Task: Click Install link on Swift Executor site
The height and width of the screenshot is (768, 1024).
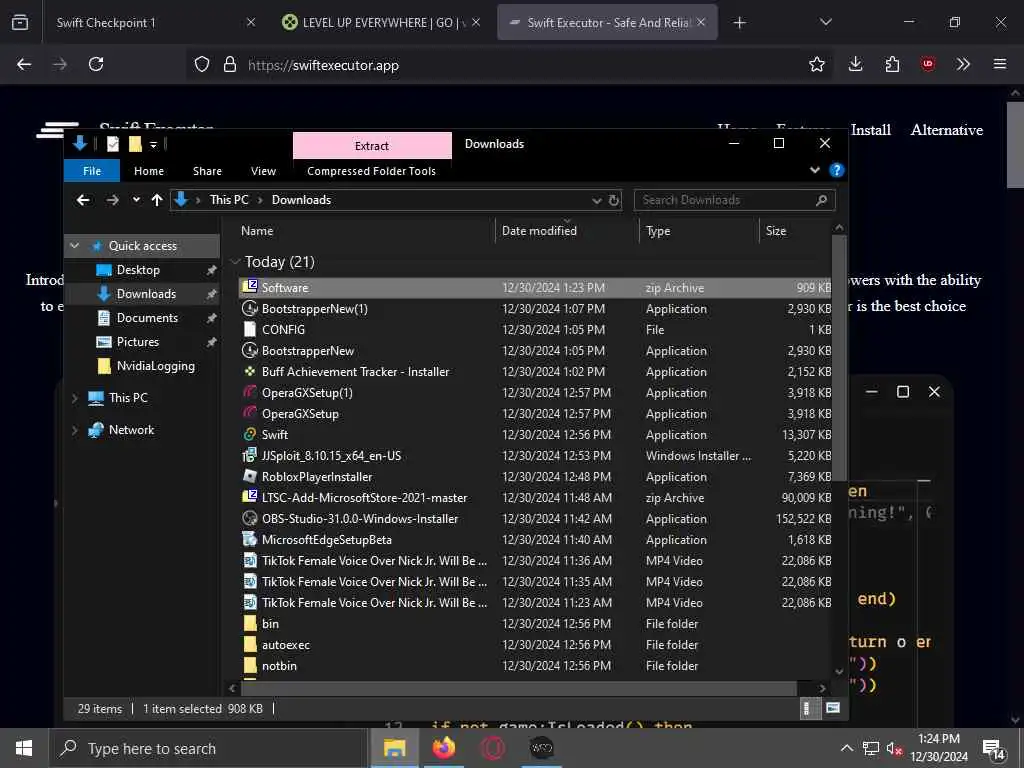Action: pos(871,130)
